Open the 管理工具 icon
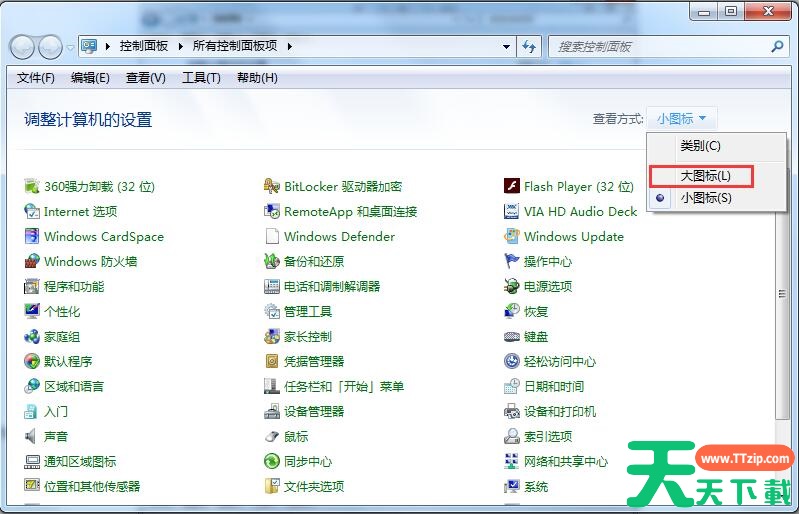The width and height of the screenshot is (799, 514). (x=272, y=311)
